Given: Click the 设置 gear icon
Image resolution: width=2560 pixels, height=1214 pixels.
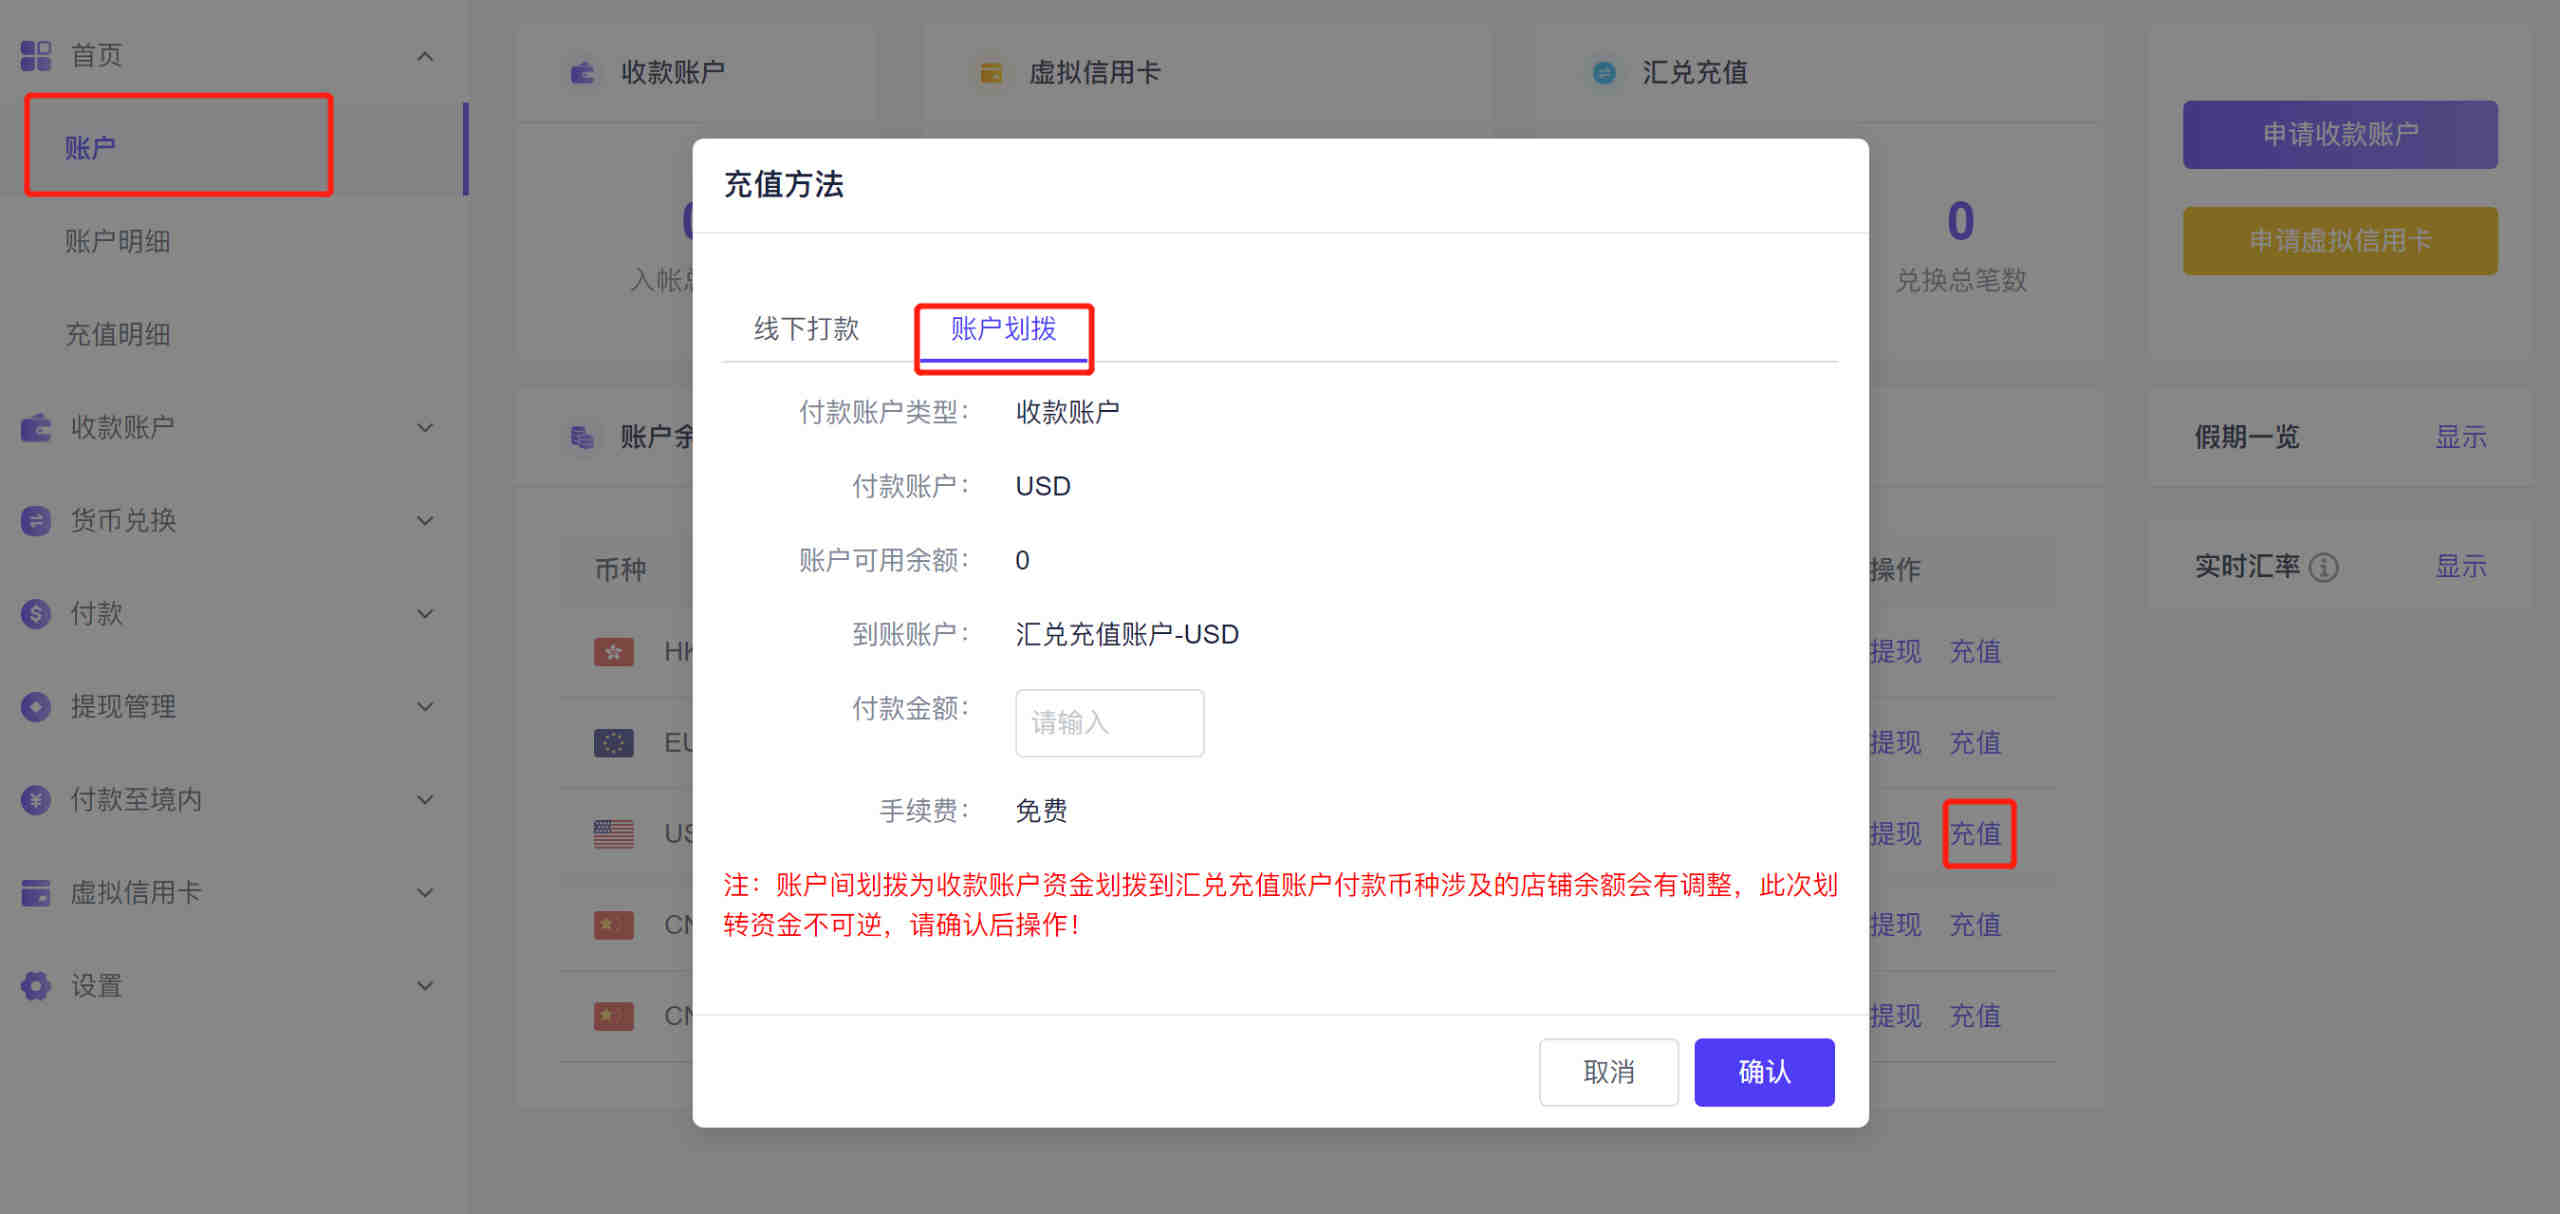Looking at the screenshot, I should [36, 986].
